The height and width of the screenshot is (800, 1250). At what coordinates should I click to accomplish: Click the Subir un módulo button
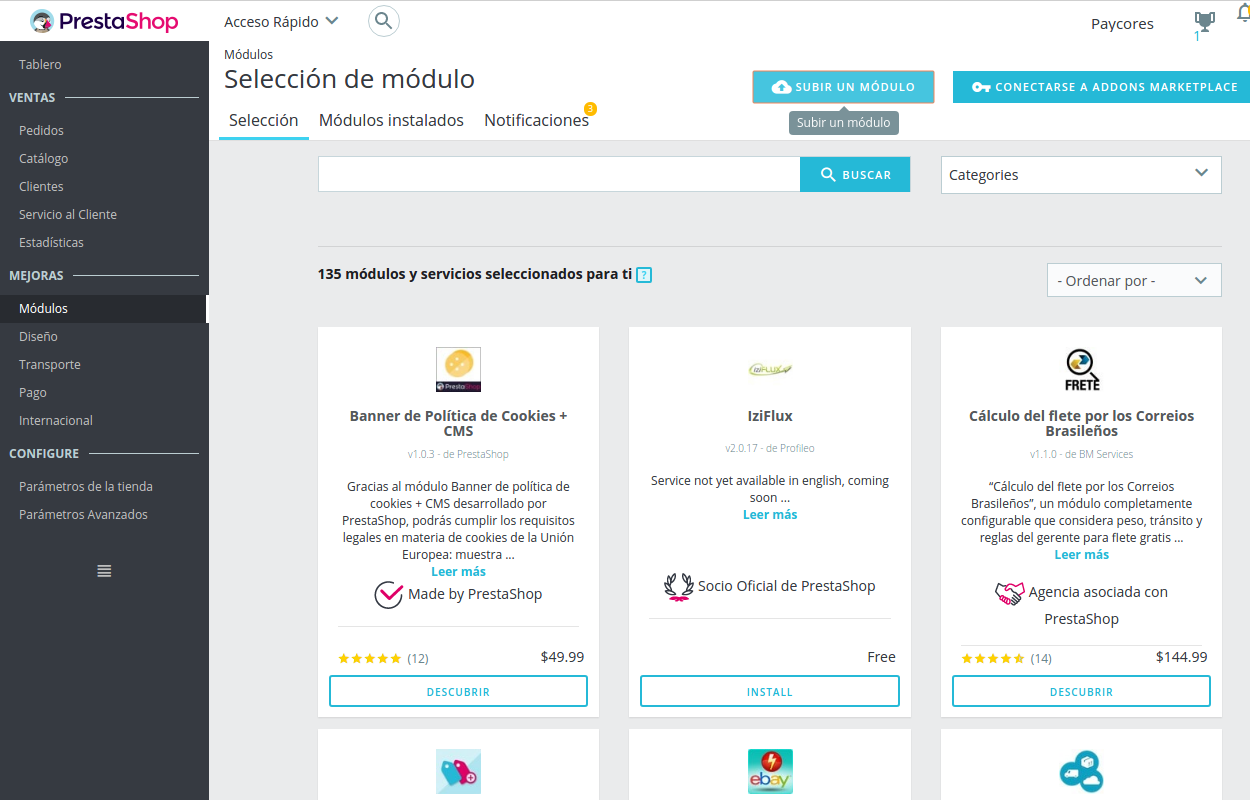(843, 87)
